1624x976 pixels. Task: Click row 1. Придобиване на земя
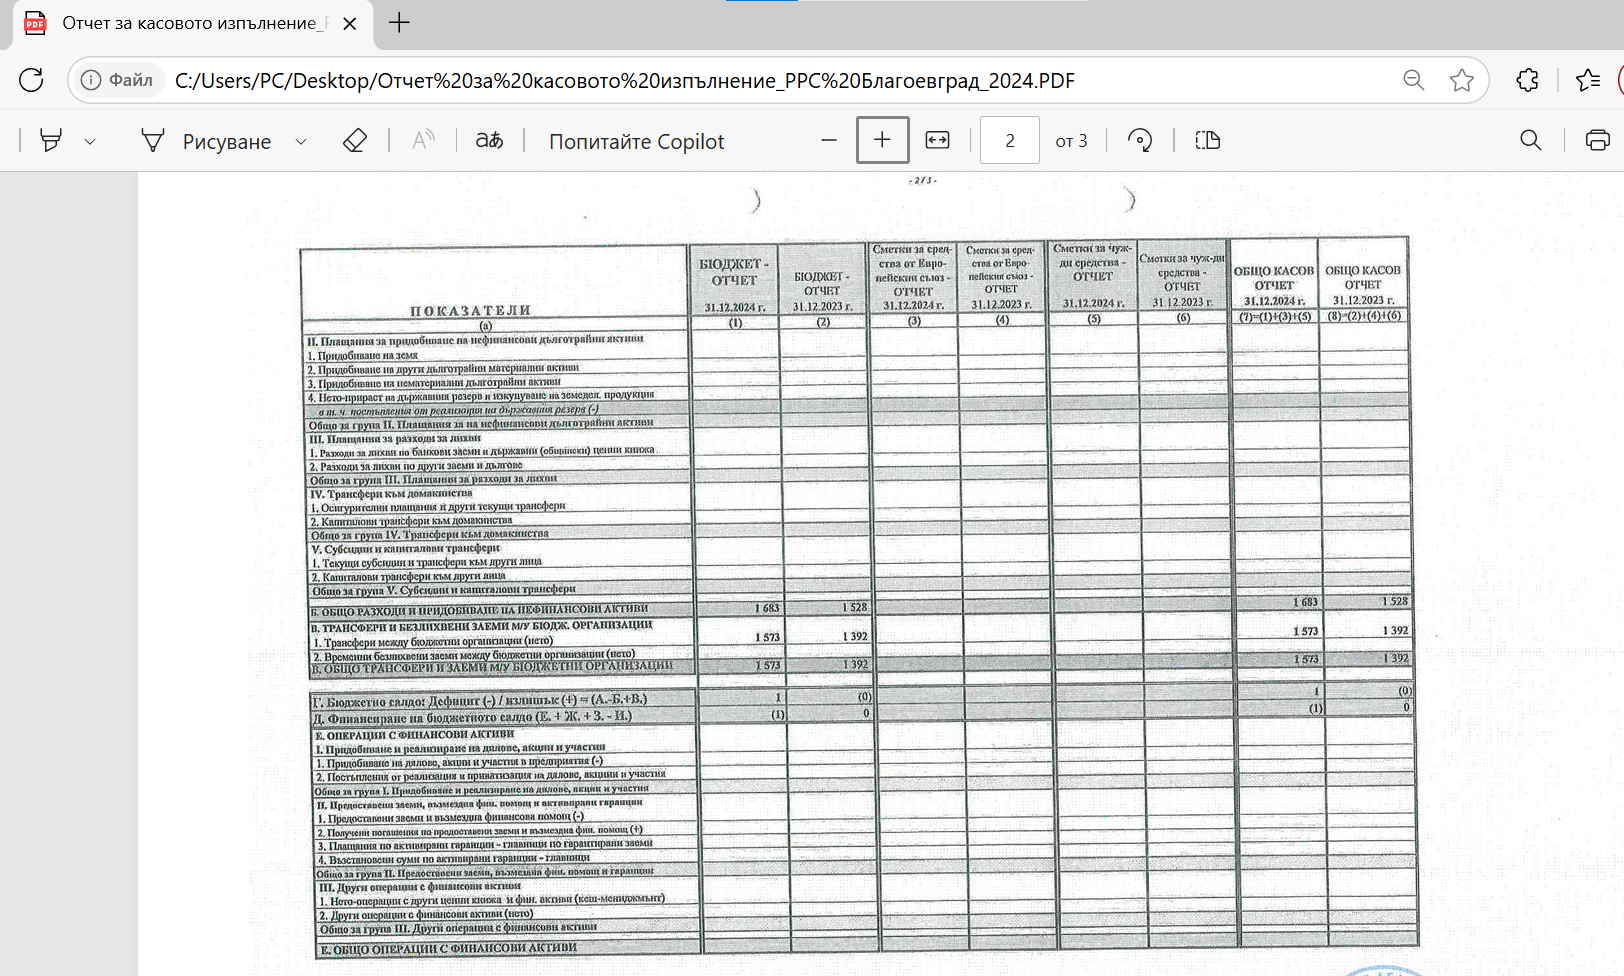[x=362, y=356]
